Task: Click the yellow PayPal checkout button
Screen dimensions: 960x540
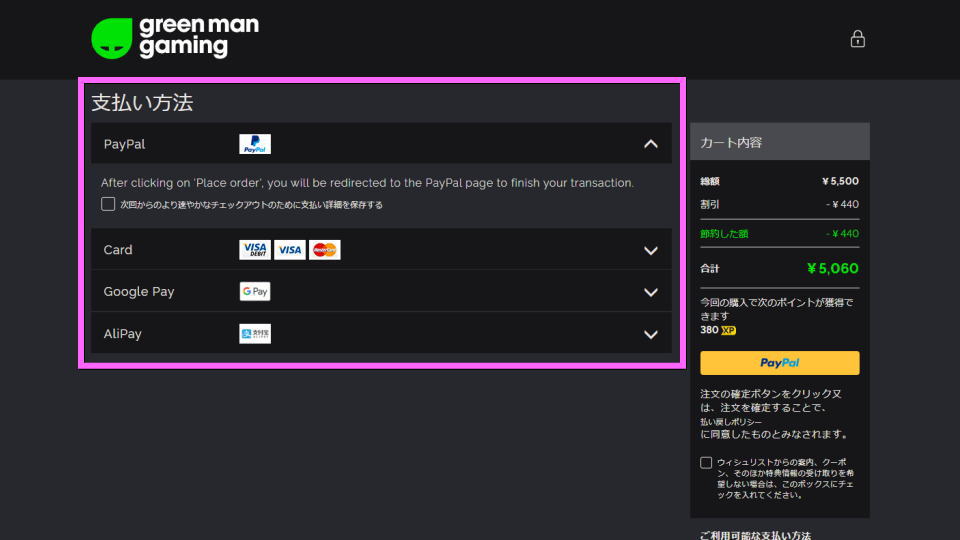Action: tap(779, 362)
